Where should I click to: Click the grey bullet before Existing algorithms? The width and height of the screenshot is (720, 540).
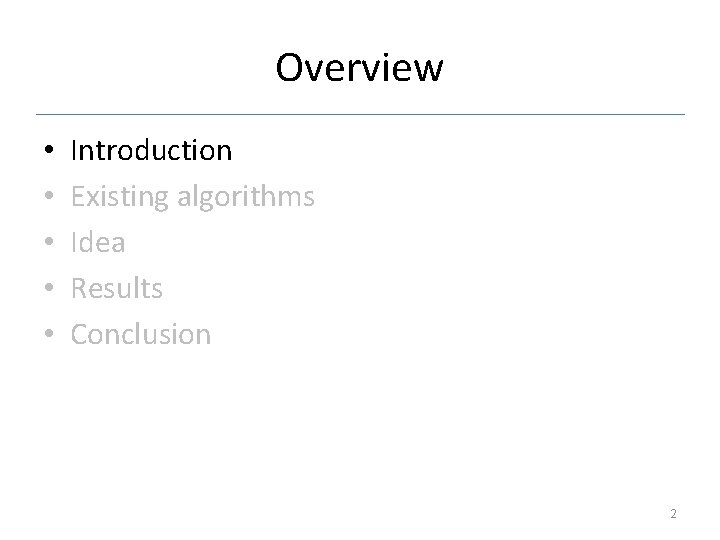pos(49,196)
